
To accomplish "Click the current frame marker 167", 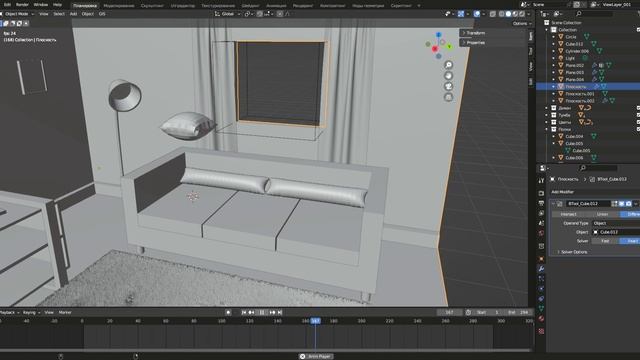I will [316, 321].
